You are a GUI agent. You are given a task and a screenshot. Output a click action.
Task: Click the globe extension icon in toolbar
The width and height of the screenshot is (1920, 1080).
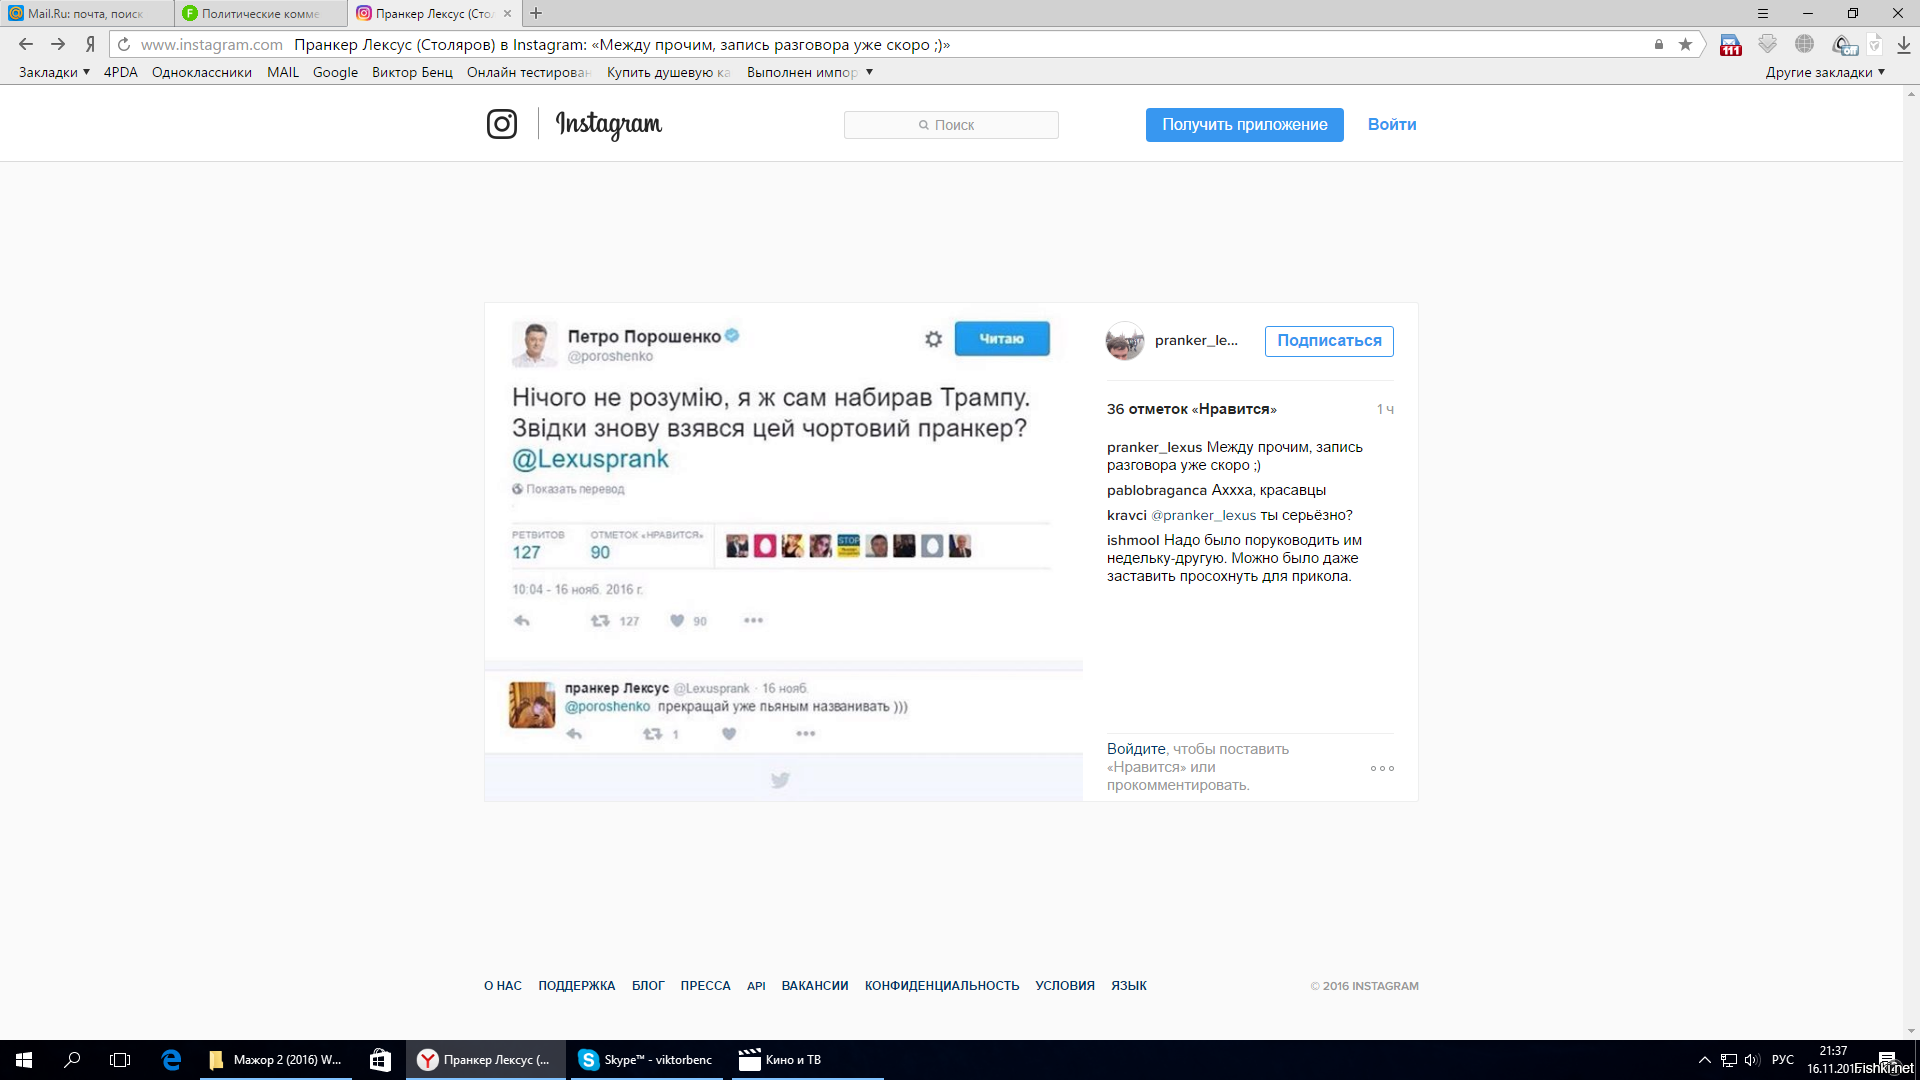pyautogui.click(x=1804, y=44)
